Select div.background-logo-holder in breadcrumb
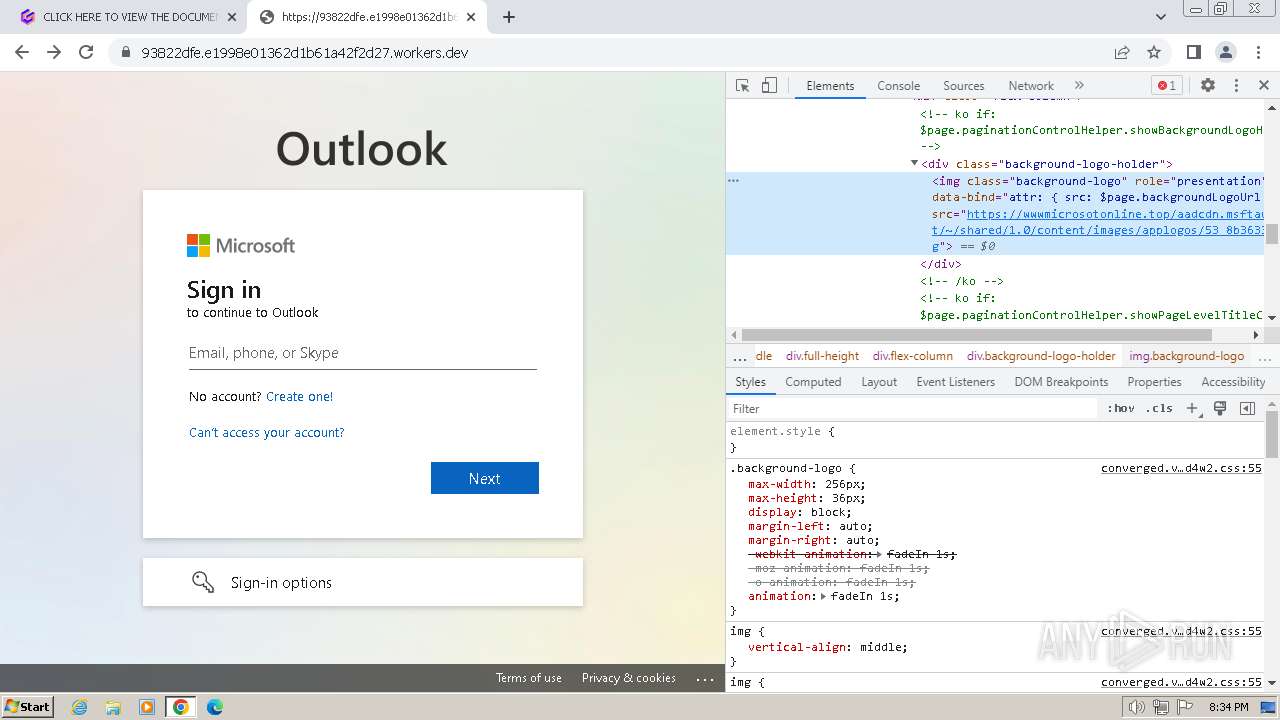 pyautogui.click(x=1041, y=356)
